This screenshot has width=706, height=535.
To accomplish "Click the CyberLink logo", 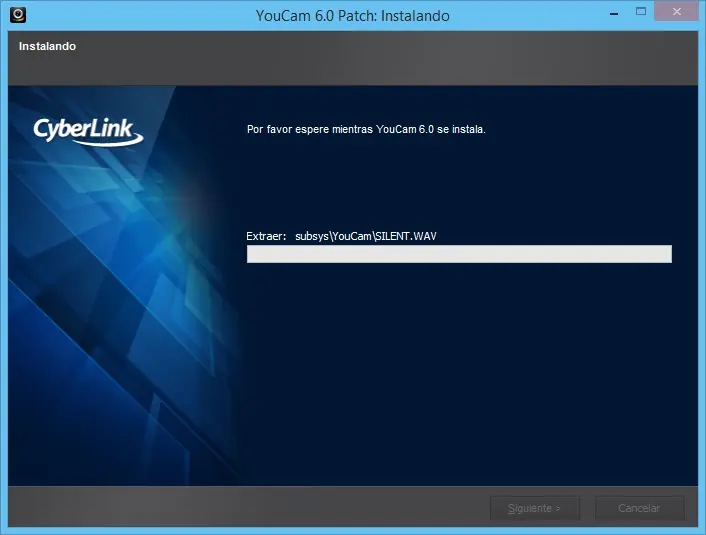I will point(88,131).
